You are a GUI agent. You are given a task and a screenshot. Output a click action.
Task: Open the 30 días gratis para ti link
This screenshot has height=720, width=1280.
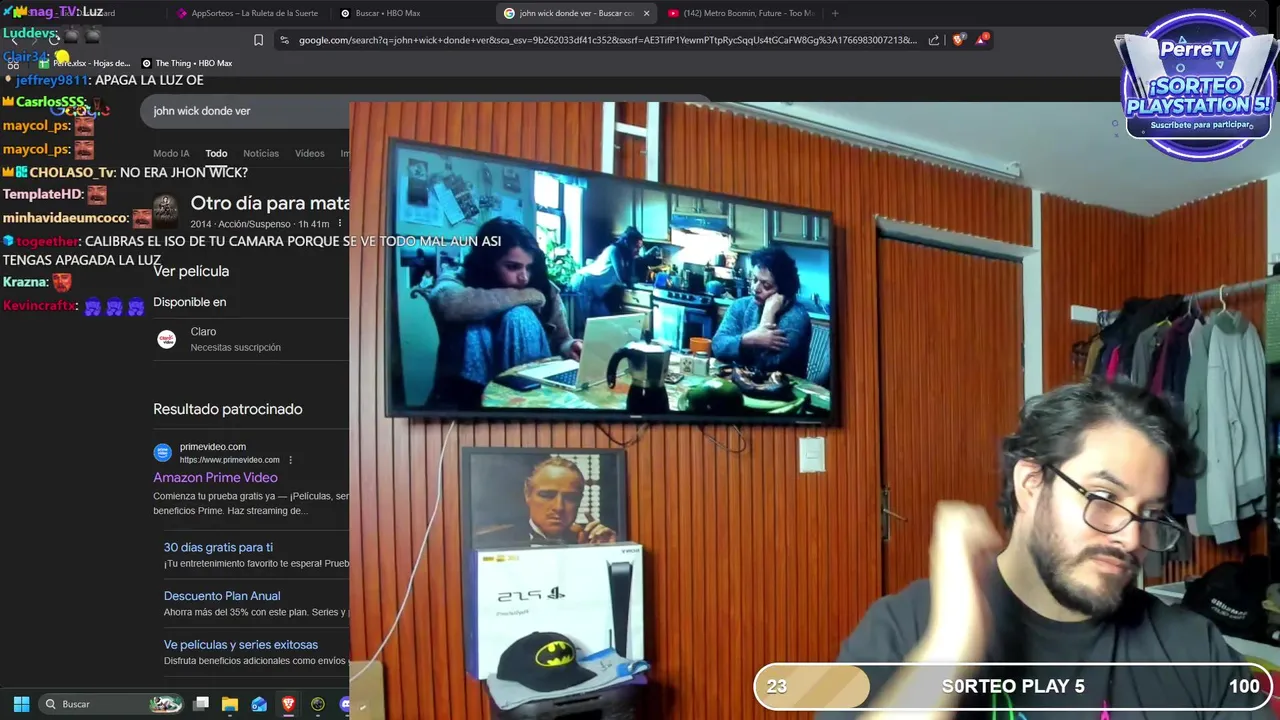point(218,548)
